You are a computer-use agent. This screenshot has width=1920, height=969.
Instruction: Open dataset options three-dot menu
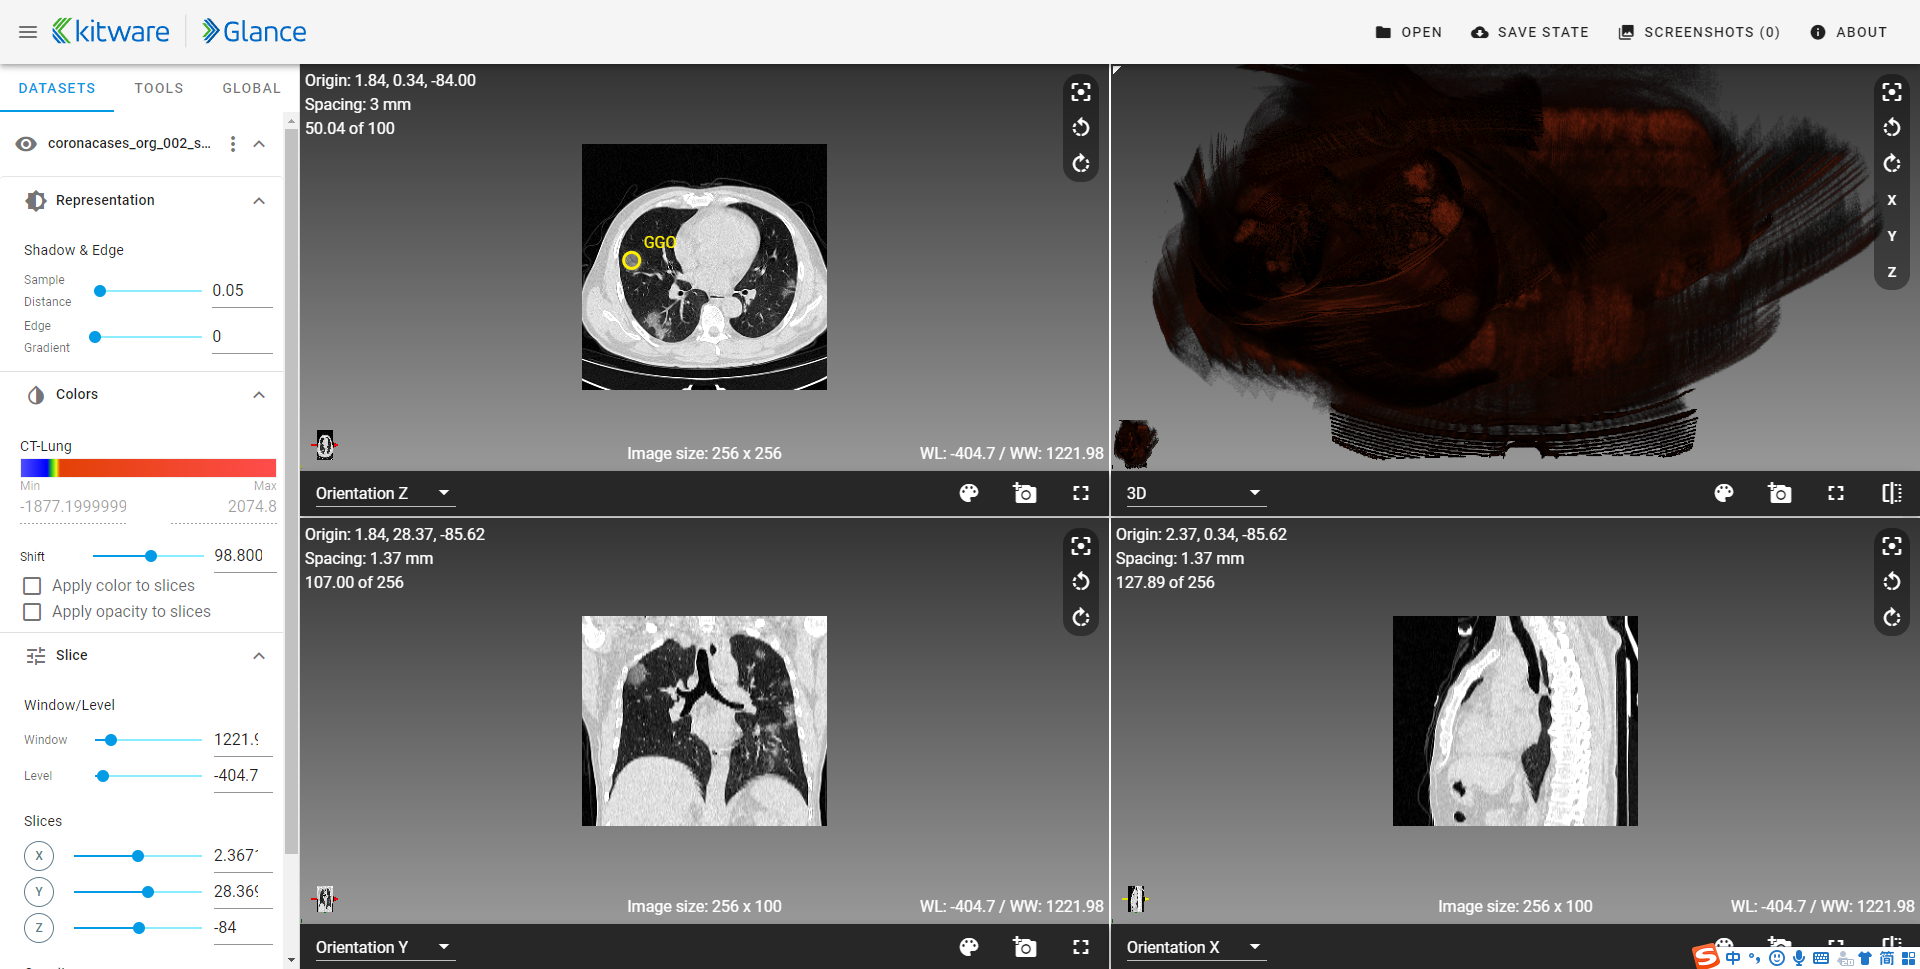(x=233, y=144)
